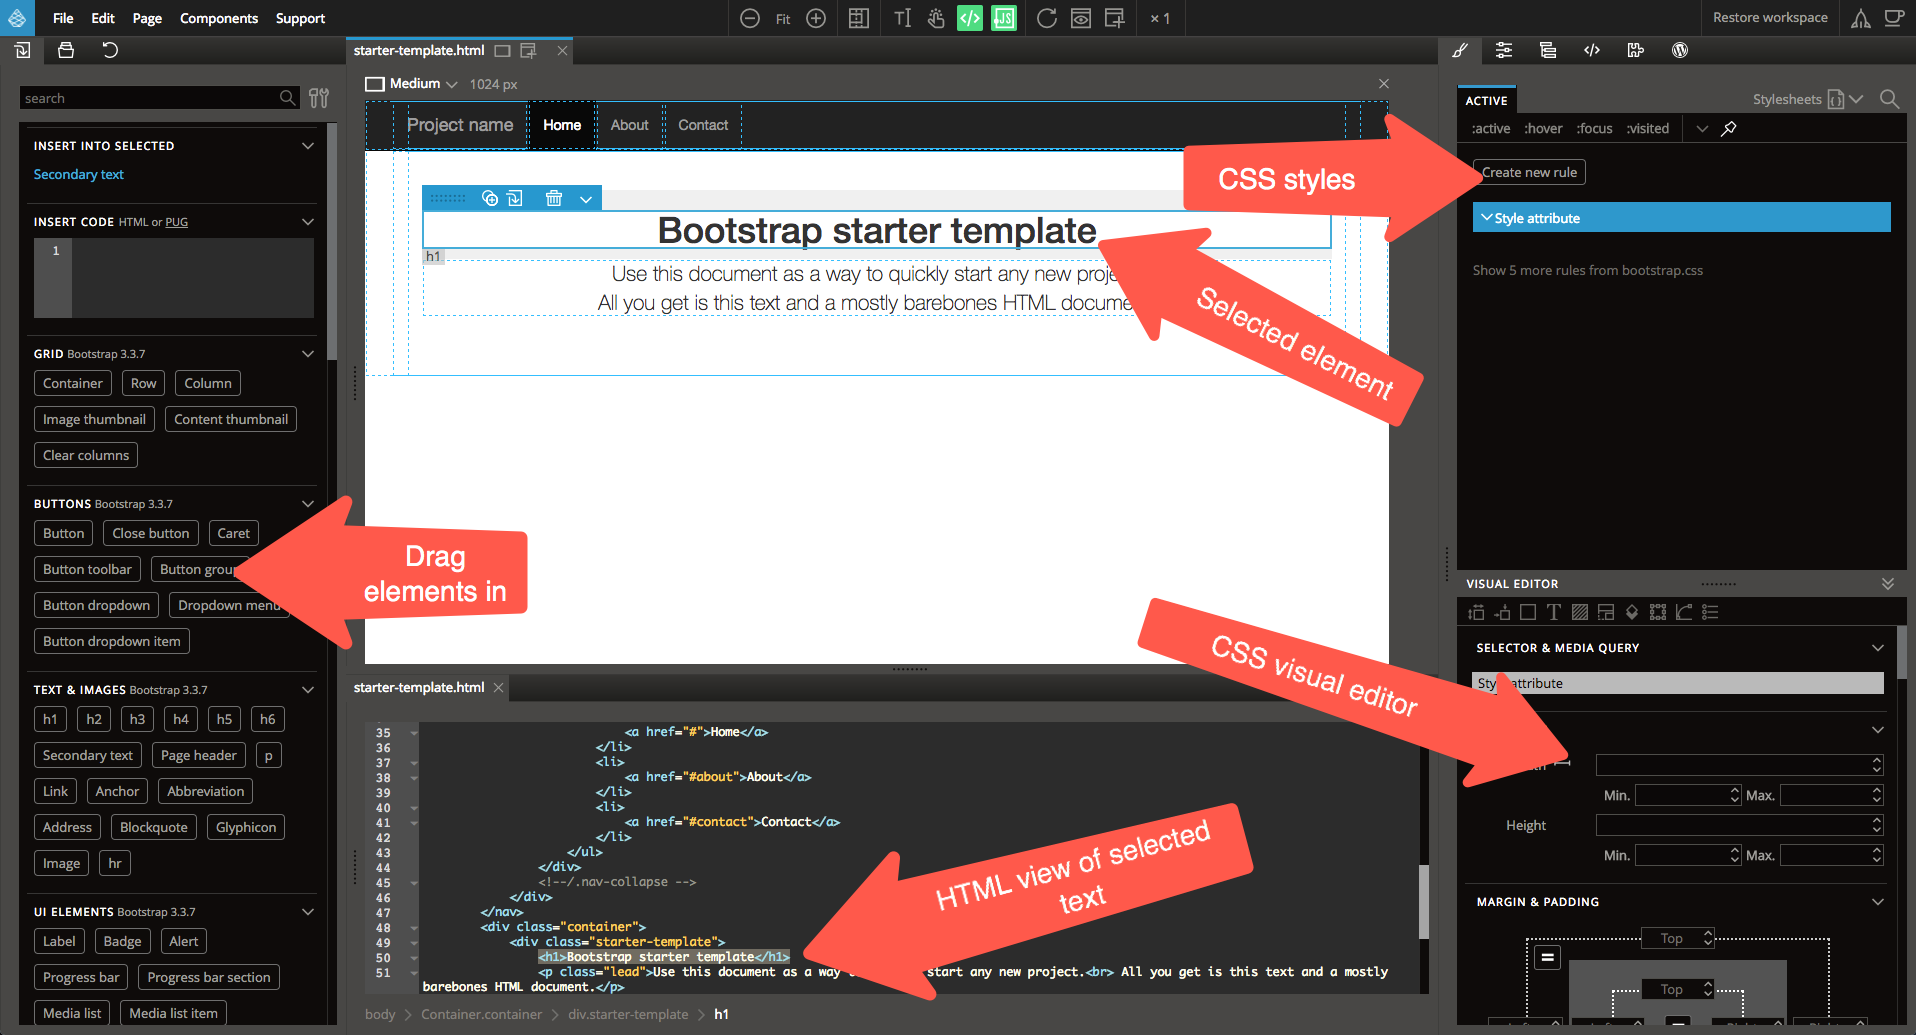Select the border radius curve icon

pos(1684,612)
